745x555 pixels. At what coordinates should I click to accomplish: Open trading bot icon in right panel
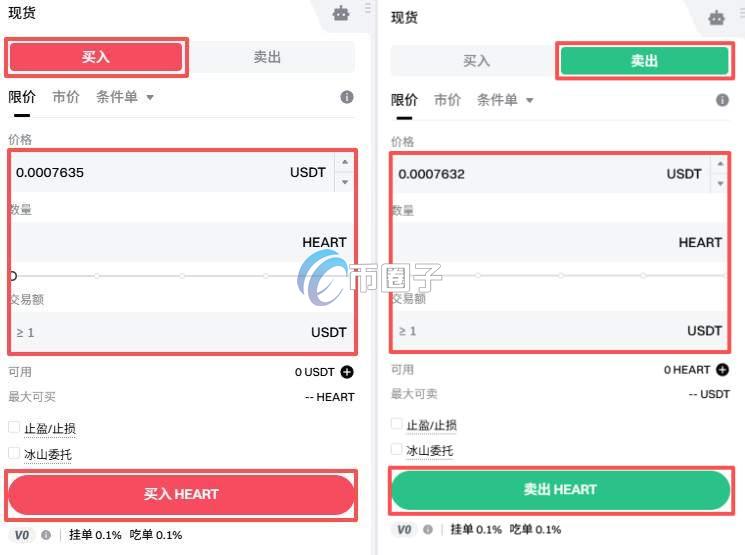(x=716, y=18)
